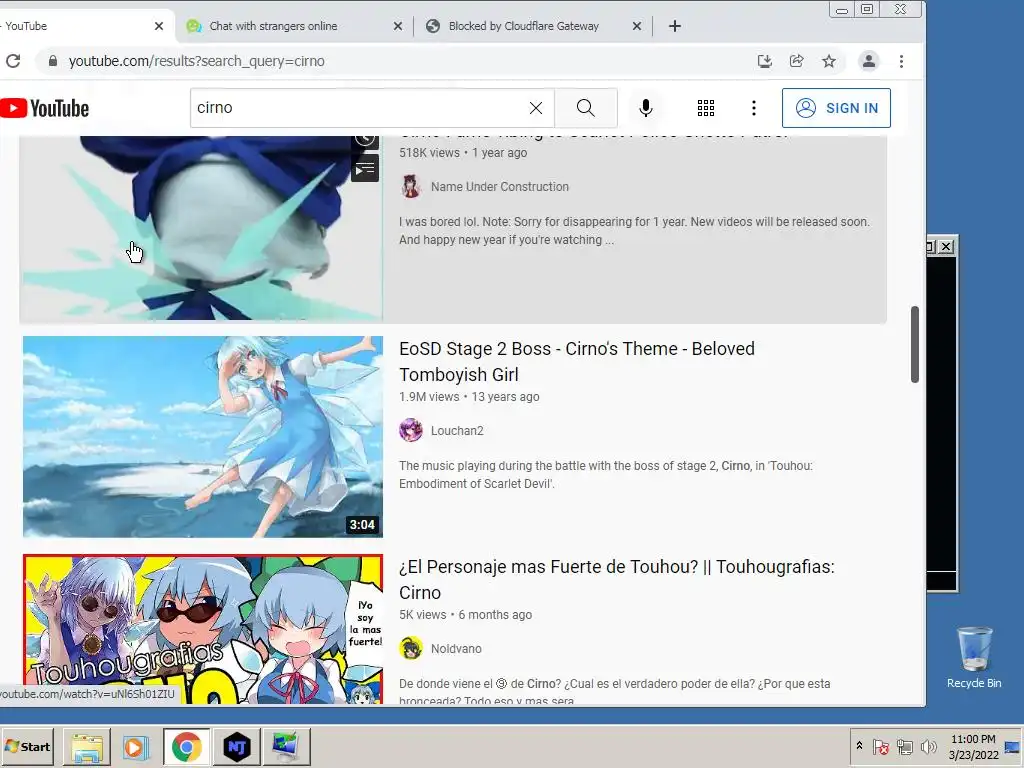Click '5K views' text on Touhougrafias video
Viewport: 1024px width, 768px height.
pyautogui.click(x=423, y=615)
